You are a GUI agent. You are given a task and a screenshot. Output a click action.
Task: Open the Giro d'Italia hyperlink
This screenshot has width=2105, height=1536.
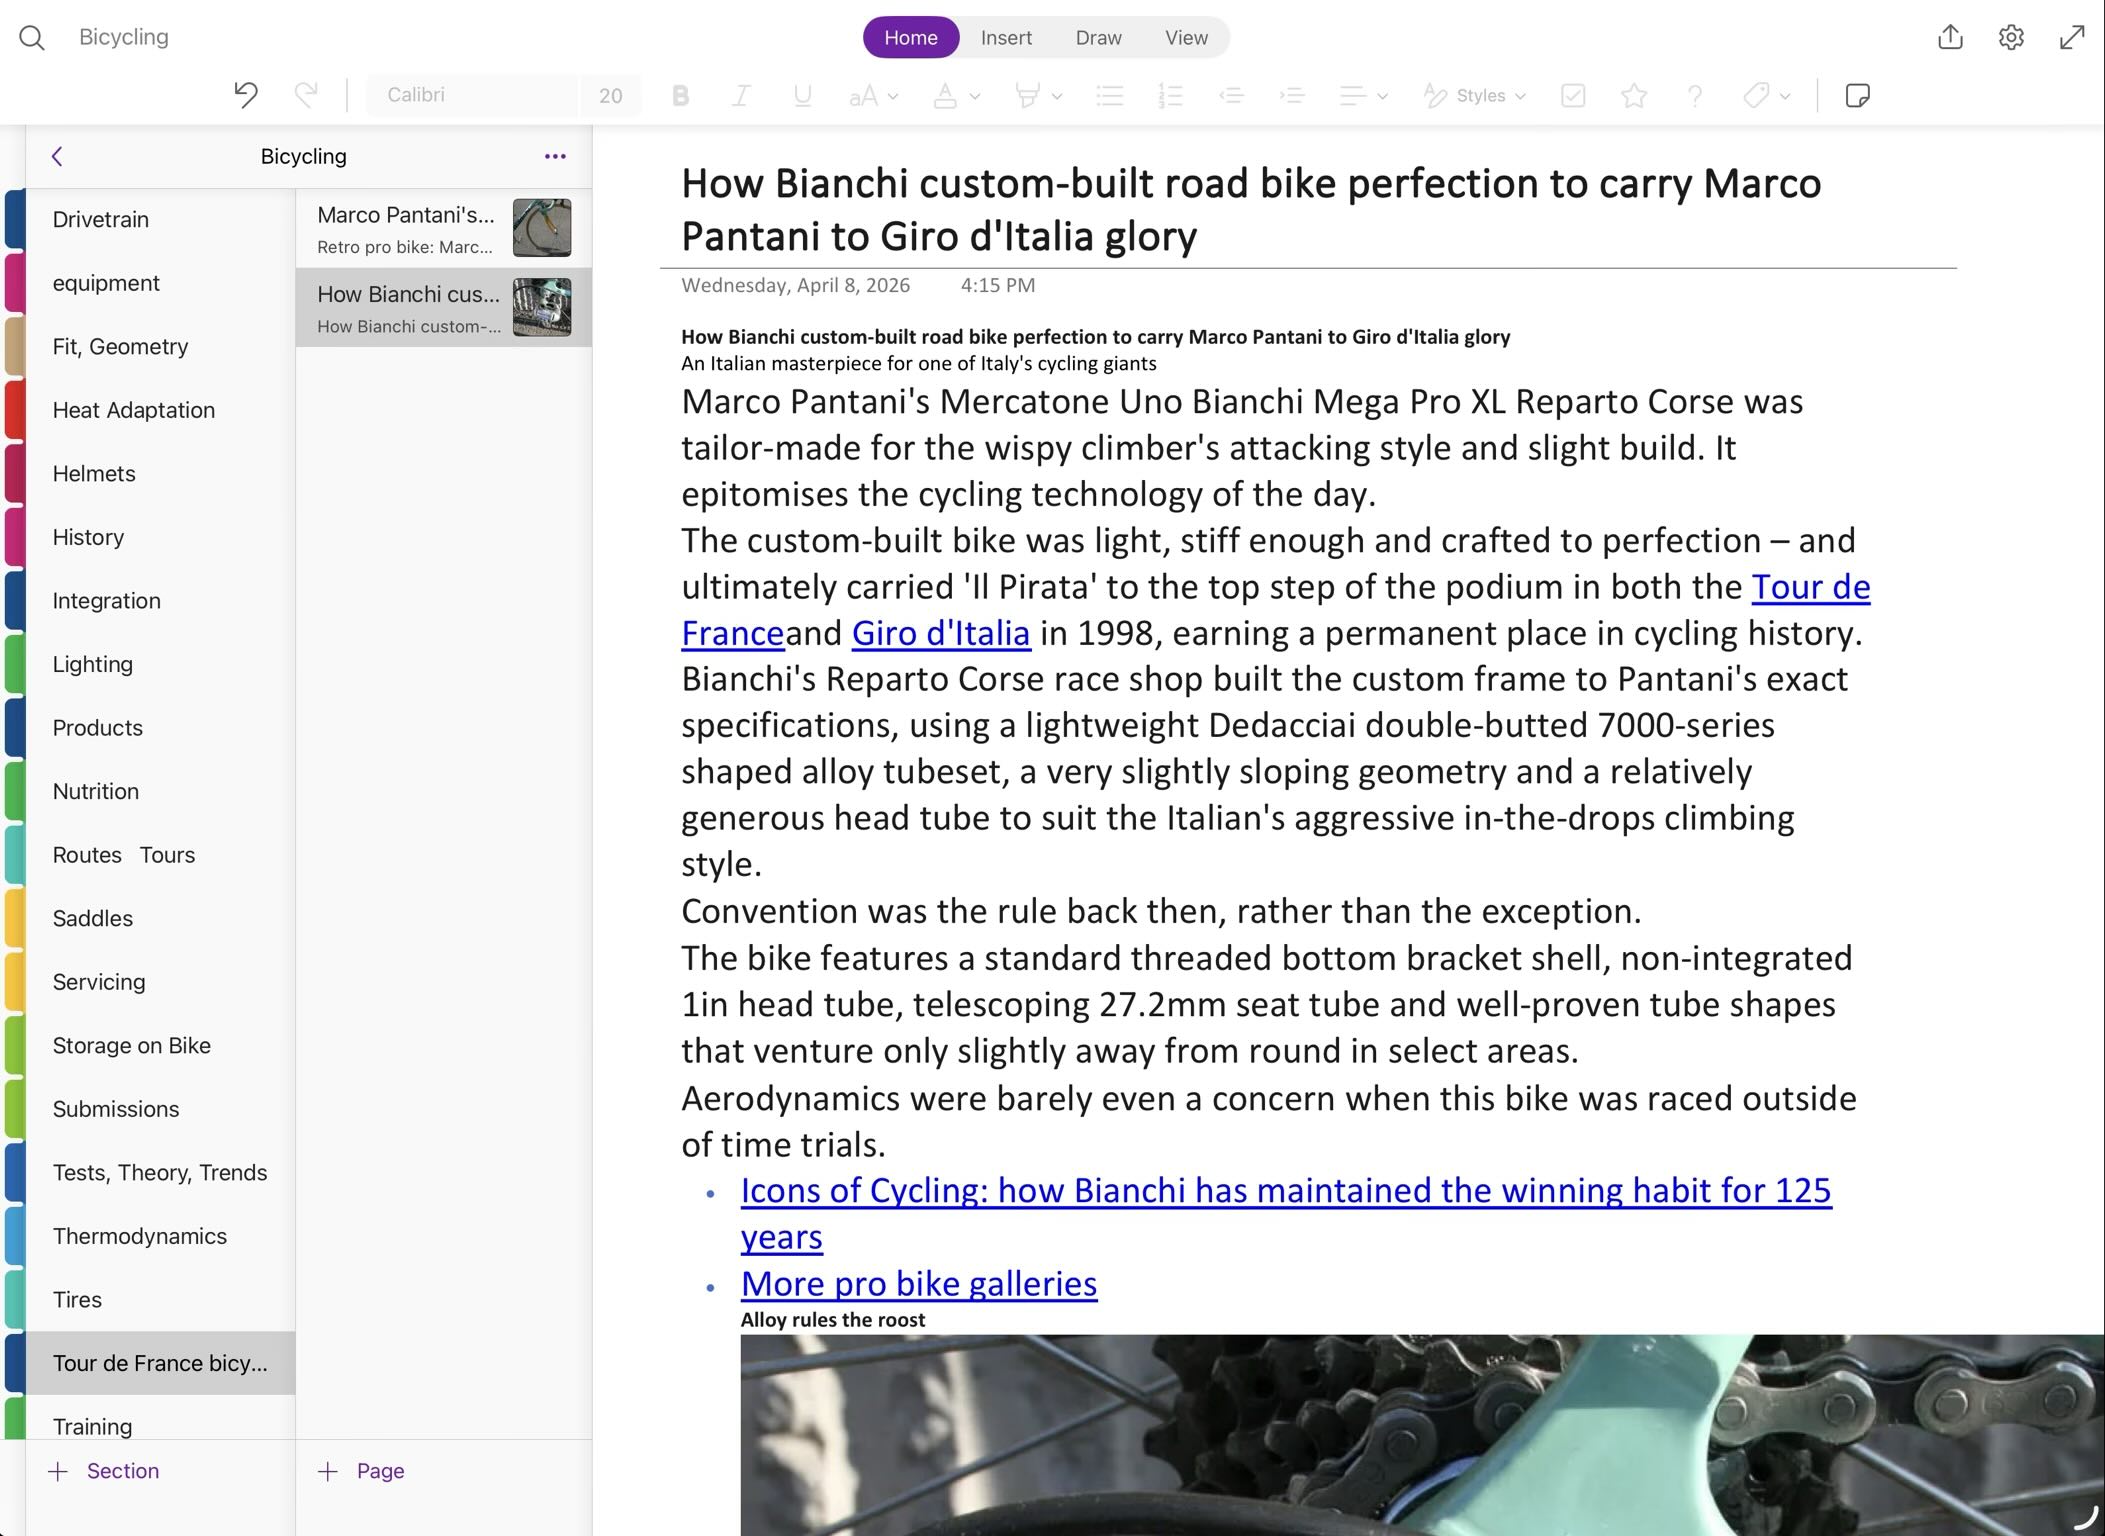point(940,633)
